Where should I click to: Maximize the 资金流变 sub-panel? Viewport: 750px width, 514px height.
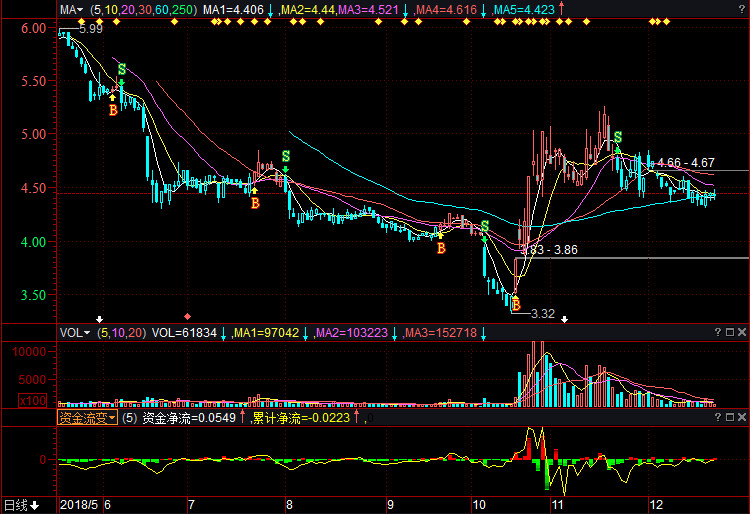tap(730, 417)
